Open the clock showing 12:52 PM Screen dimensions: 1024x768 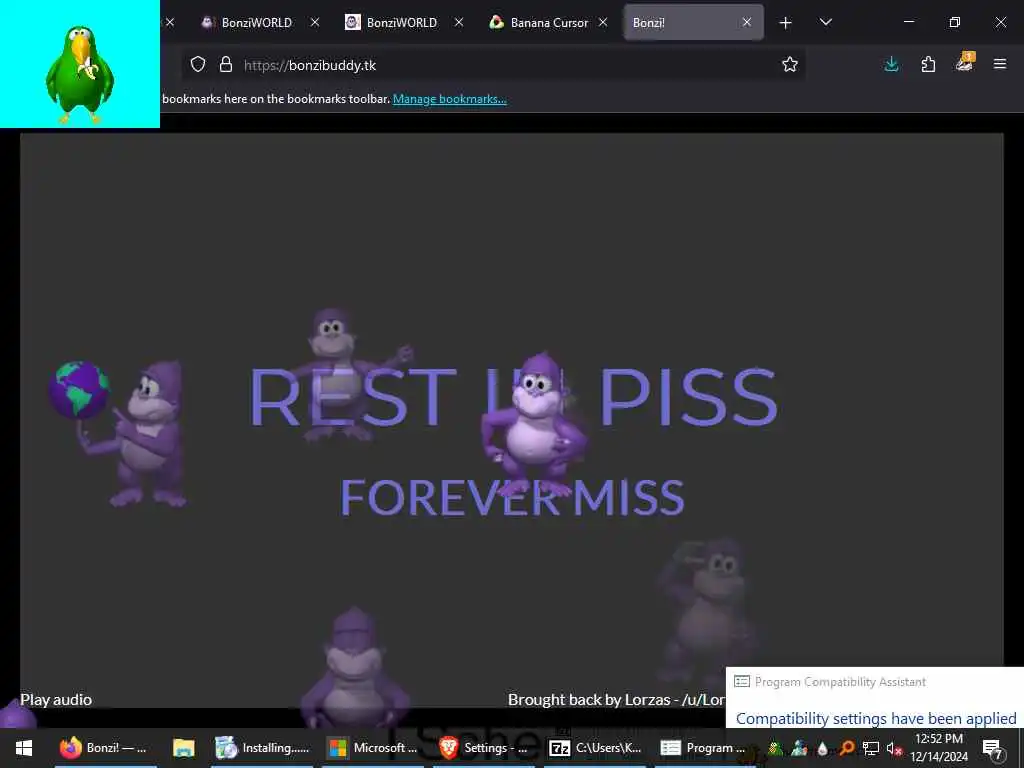(939, 748)
